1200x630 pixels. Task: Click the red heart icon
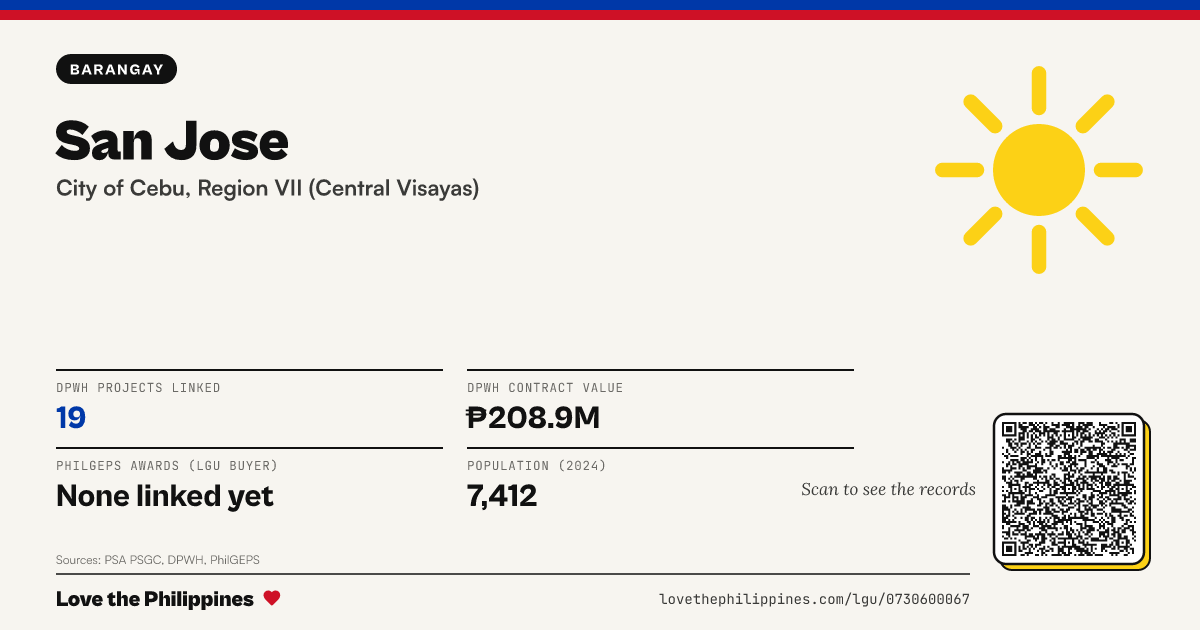pyautogui.click(x=272, y=598)
